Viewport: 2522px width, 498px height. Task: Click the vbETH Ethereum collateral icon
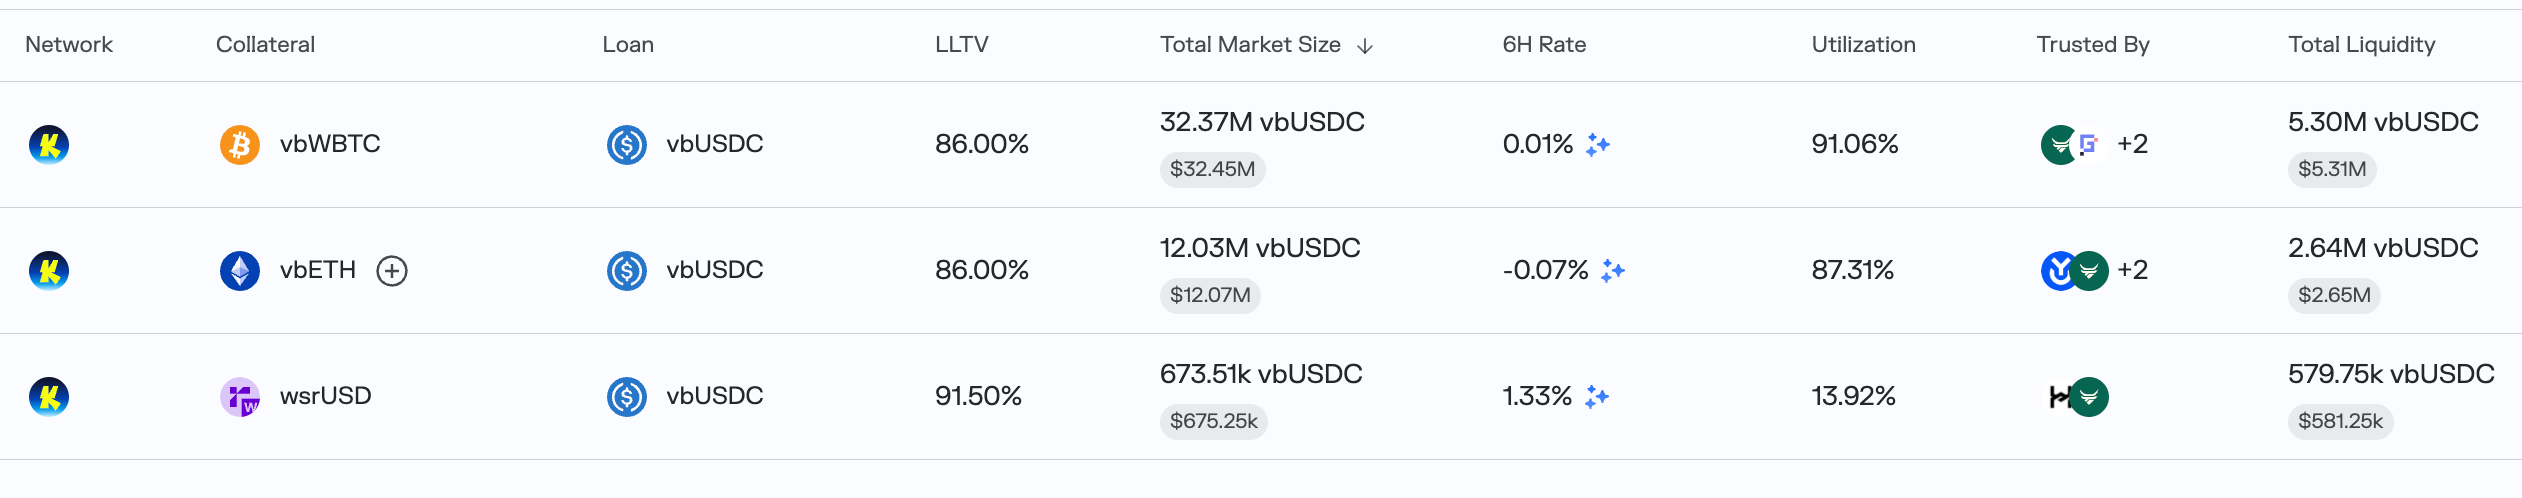240,271
